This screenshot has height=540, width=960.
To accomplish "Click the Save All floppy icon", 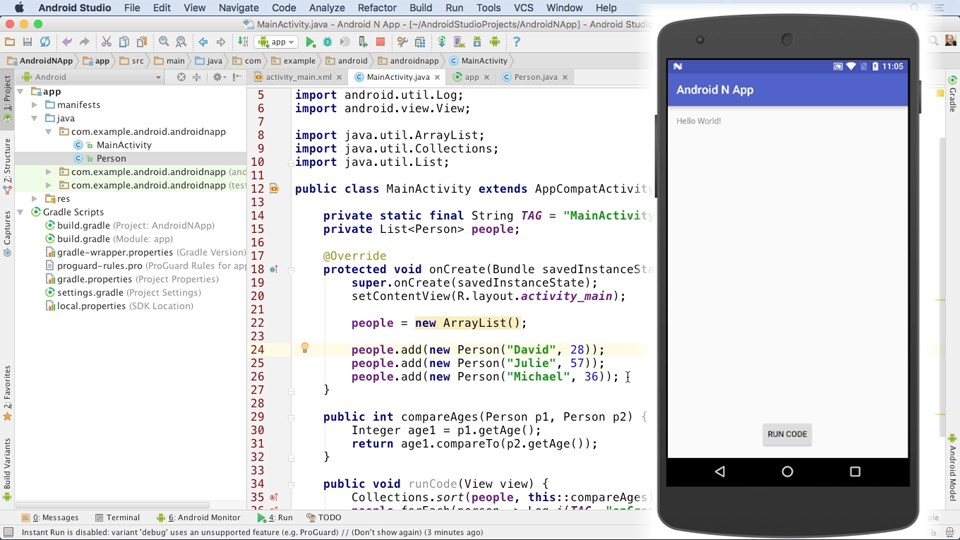I will pyautogui.click(x=27, y=42).
